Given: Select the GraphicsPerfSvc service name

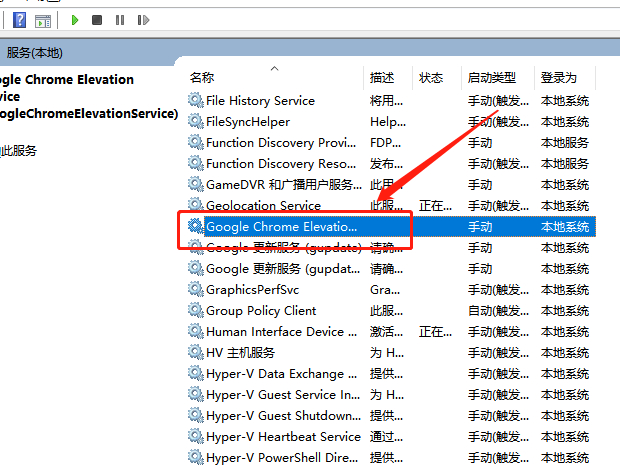Looking at the screenshot, I should [x=252, y=290].
